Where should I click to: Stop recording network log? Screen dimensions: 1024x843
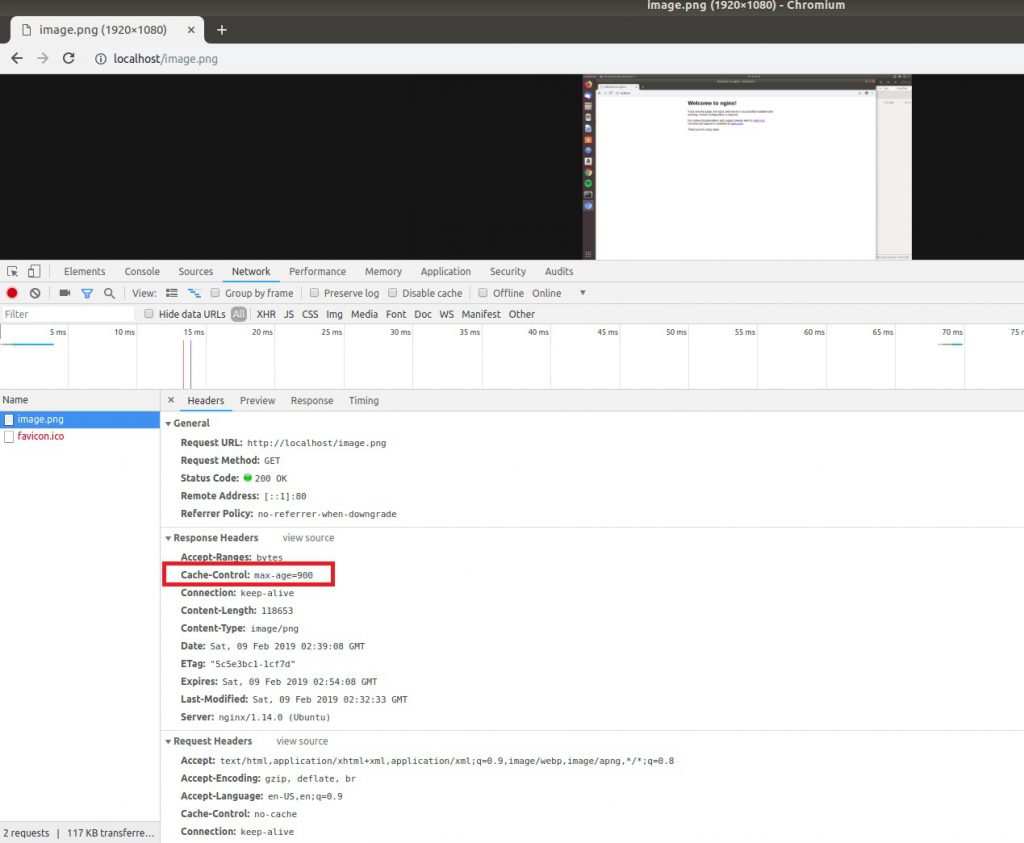coord(12,293)
